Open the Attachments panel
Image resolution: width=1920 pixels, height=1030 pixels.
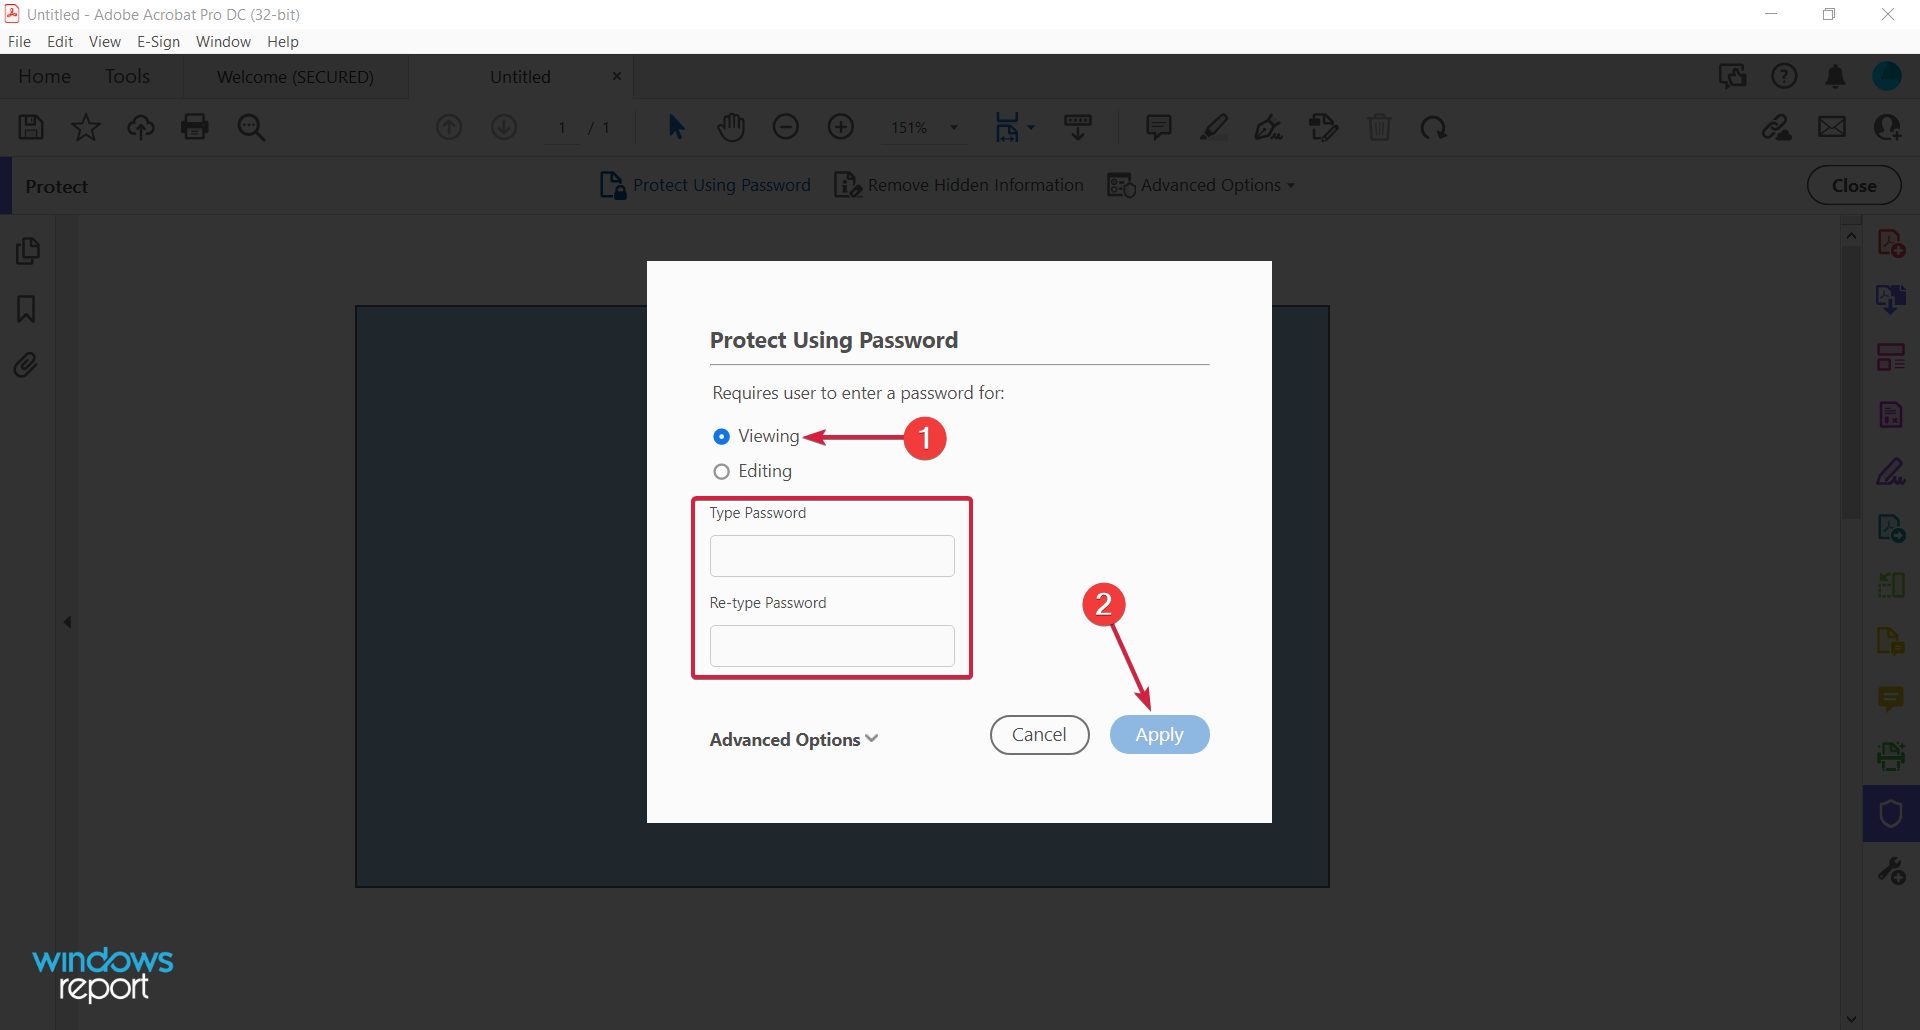(x=27, y=365)
